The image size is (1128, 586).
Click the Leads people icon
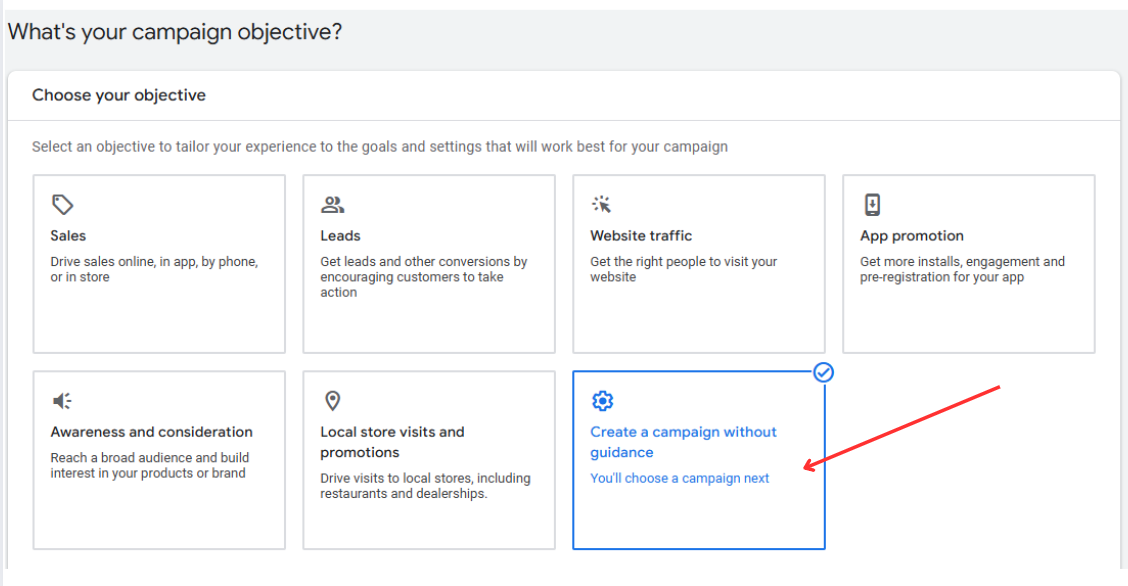pos(332,205)
